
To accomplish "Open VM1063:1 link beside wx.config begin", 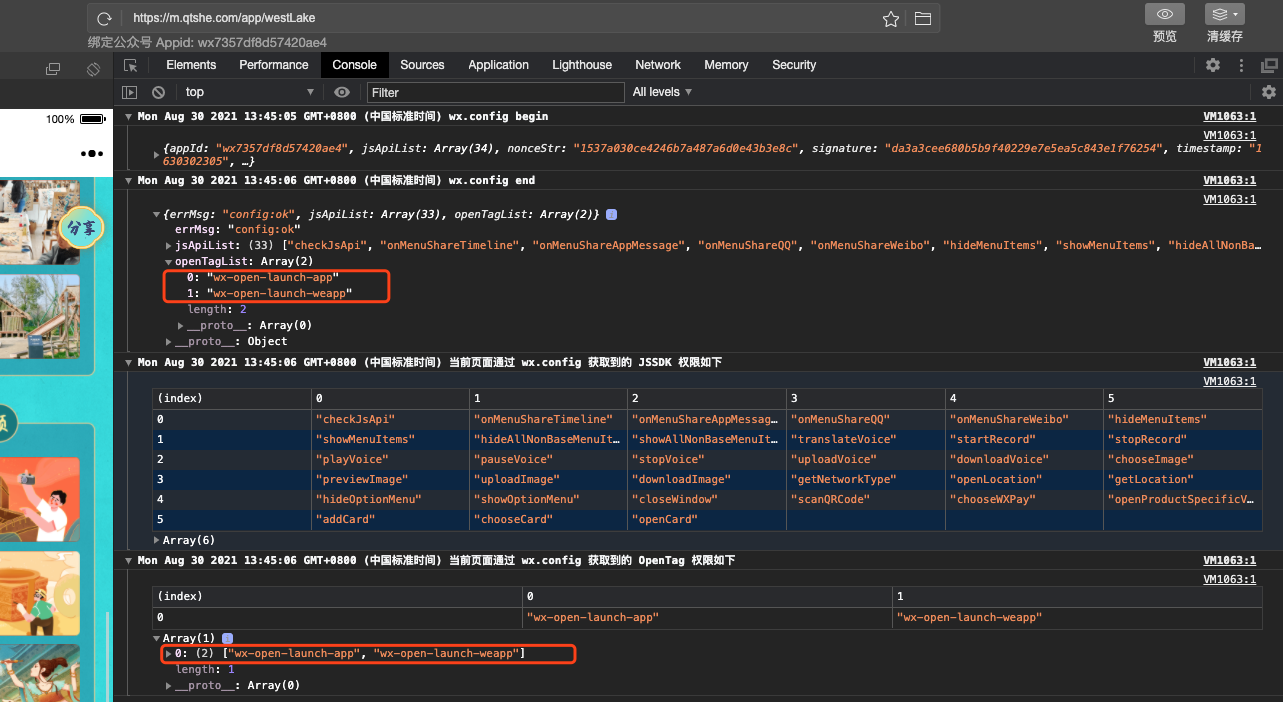I will point(1229,116).
